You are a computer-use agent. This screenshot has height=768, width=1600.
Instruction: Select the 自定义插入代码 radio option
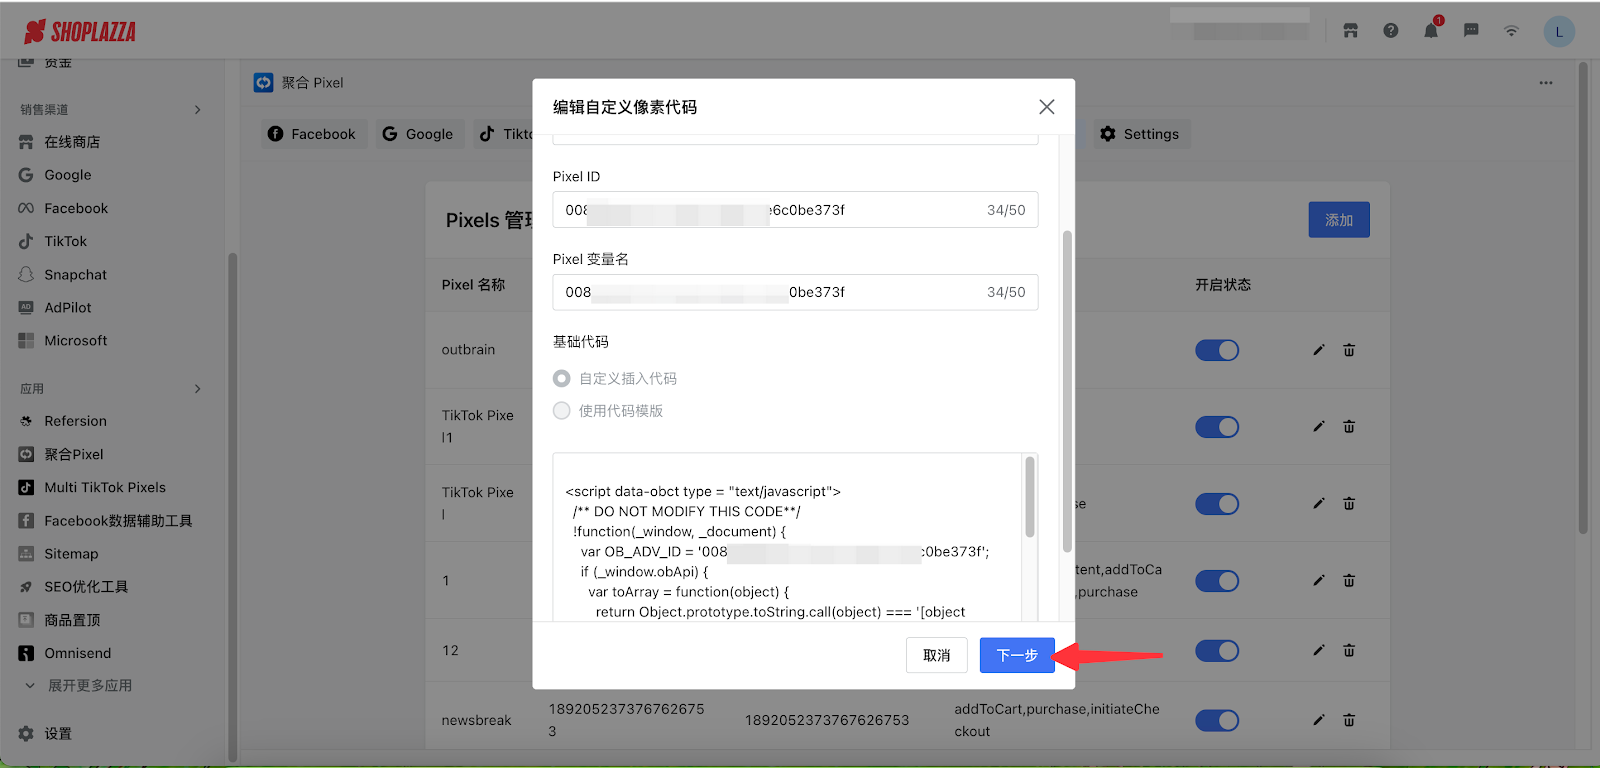562,379
